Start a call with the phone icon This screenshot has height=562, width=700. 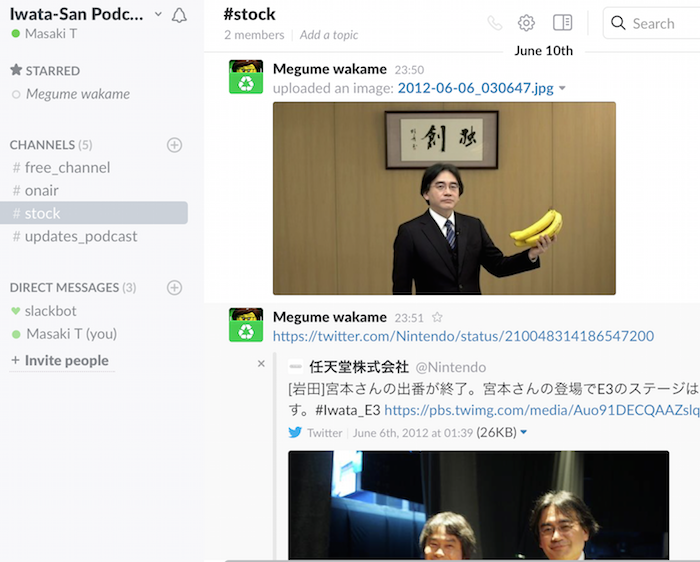pos(495,23)
